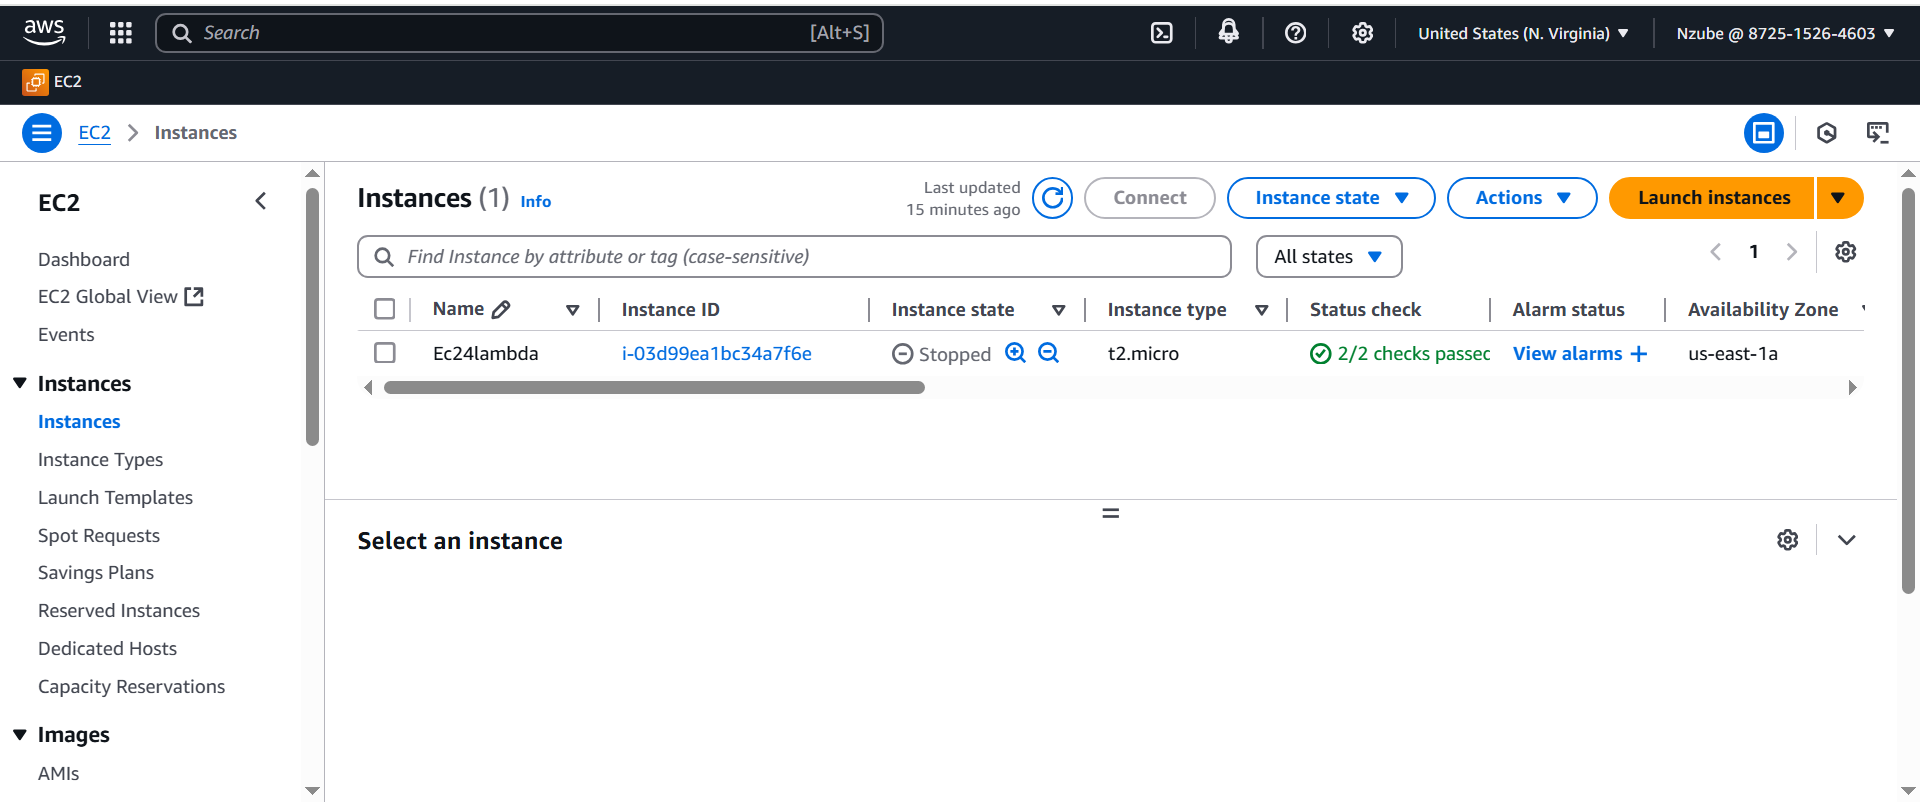Image resolution: width=1920 pixels, height=802 pixels.
Task: Open the Actions dropdown
Action: [1522, 198]
